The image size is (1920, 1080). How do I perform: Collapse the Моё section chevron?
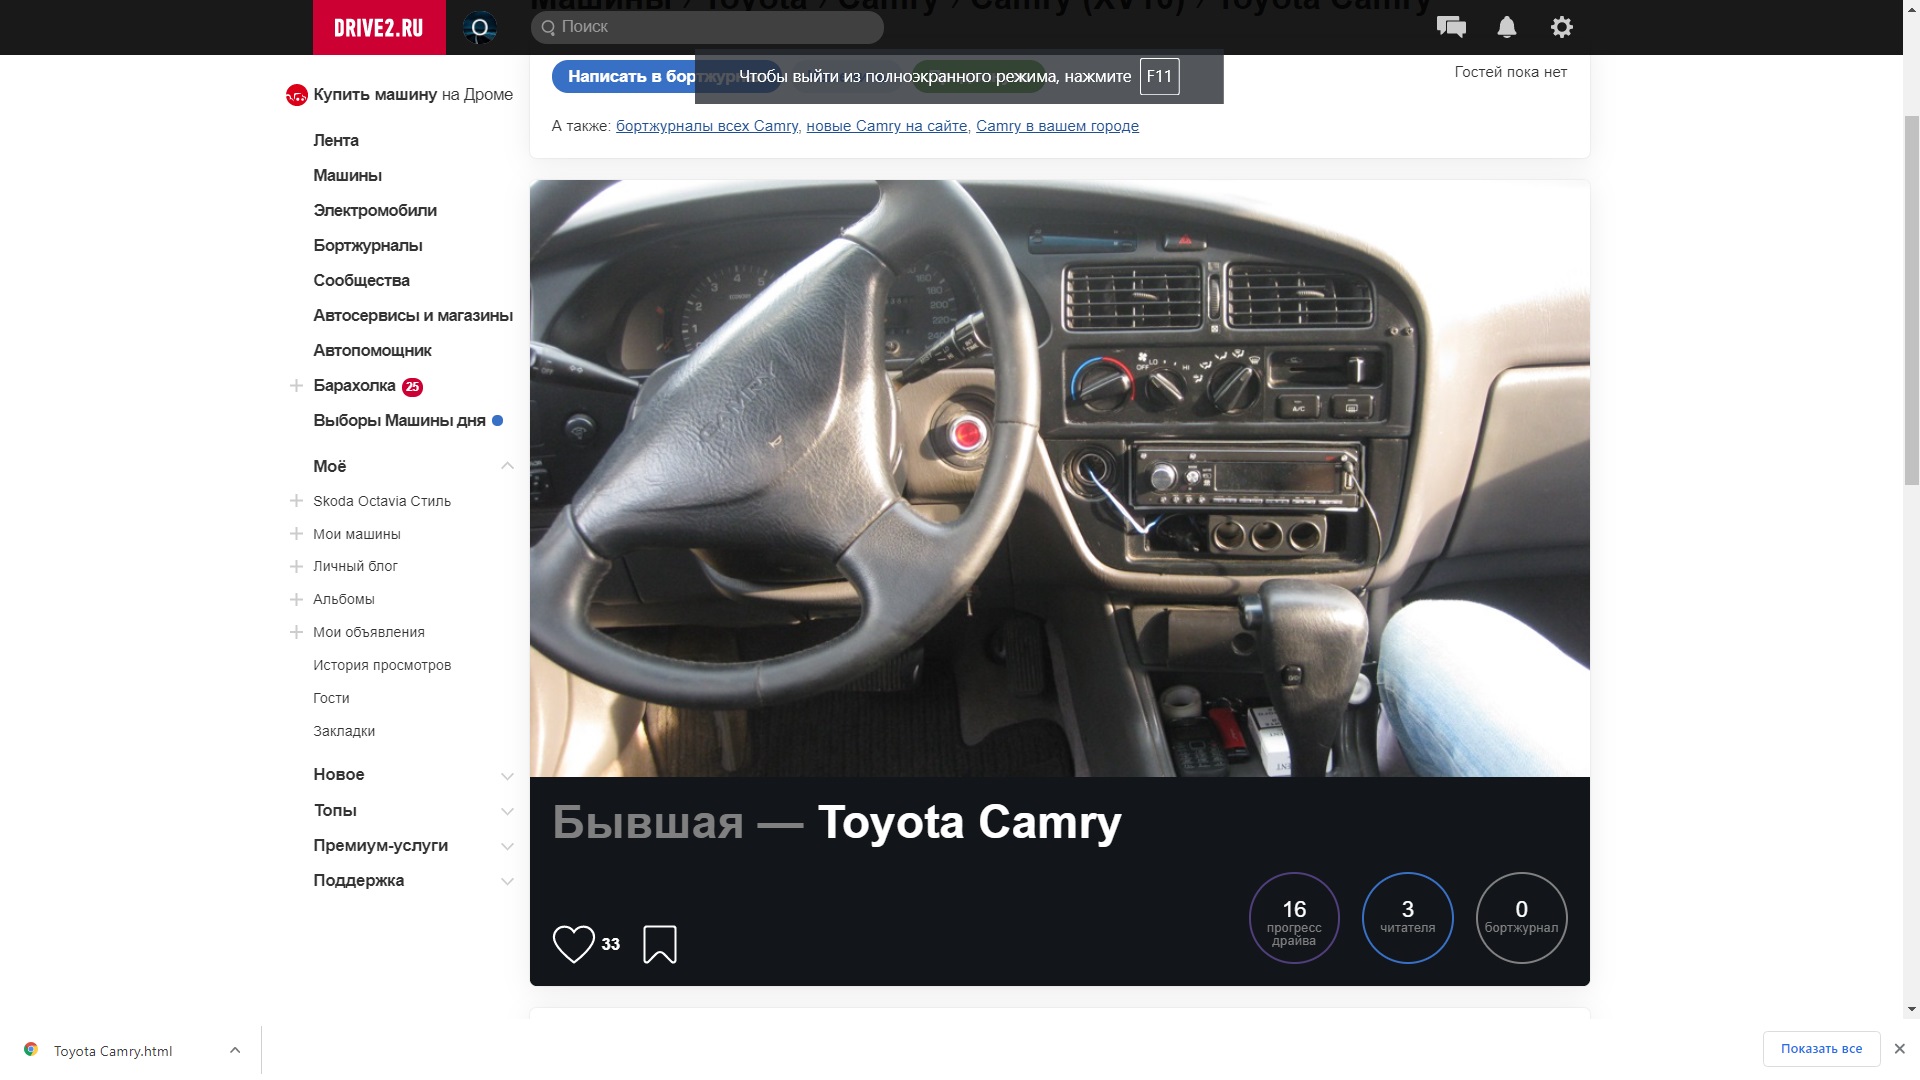coord(507,466)
